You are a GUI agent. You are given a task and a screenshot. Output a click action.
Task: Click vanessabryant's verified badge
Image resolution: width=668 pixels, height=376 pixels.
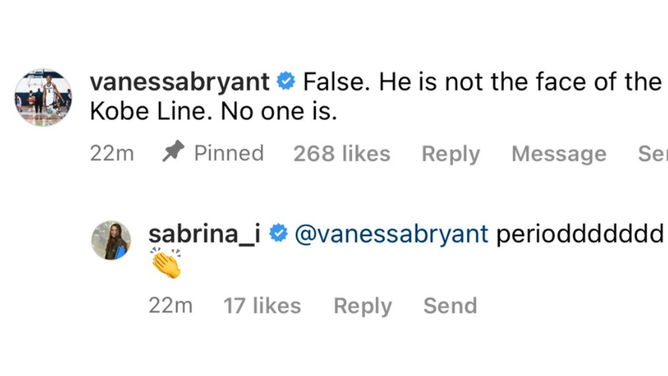tap(286, 81)
